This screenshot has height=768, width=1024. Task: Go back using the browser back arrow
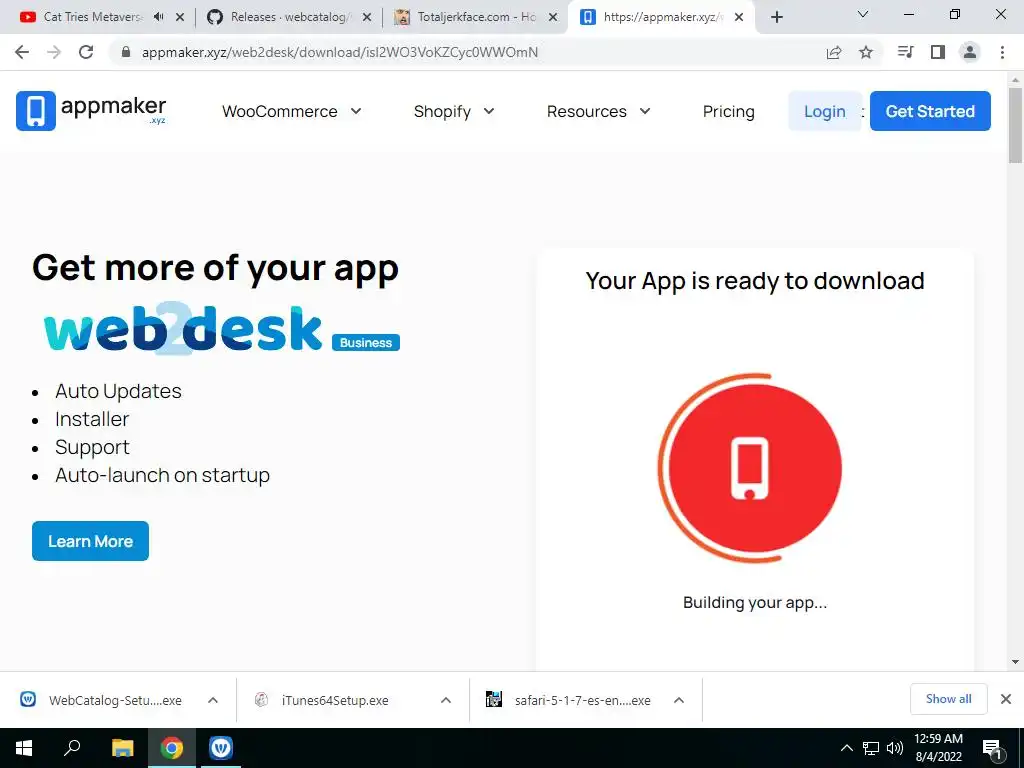pyautogui.click(x=22, y=52)
